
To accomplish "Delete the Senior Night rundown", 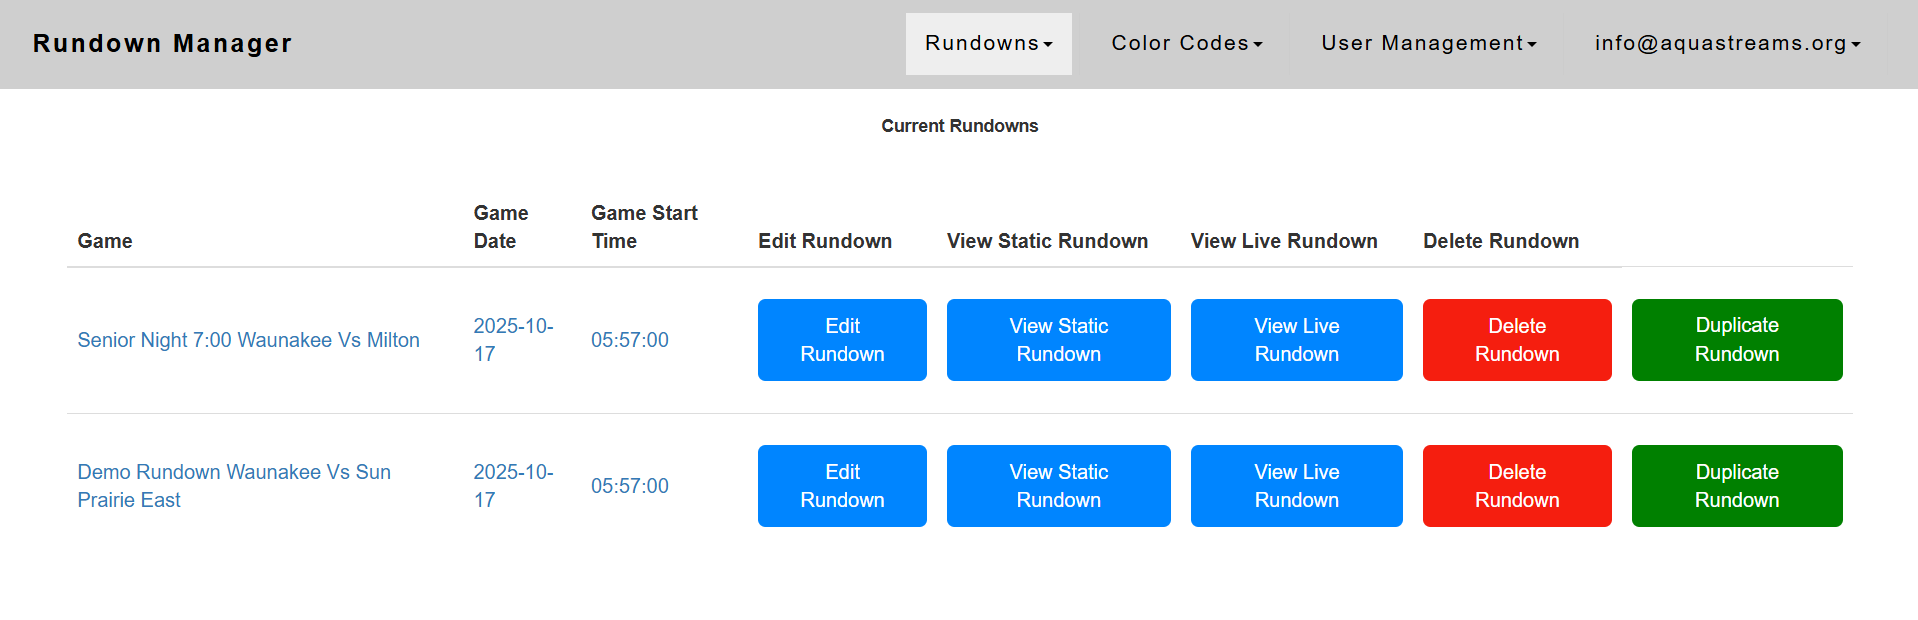I will [1516, 340].
